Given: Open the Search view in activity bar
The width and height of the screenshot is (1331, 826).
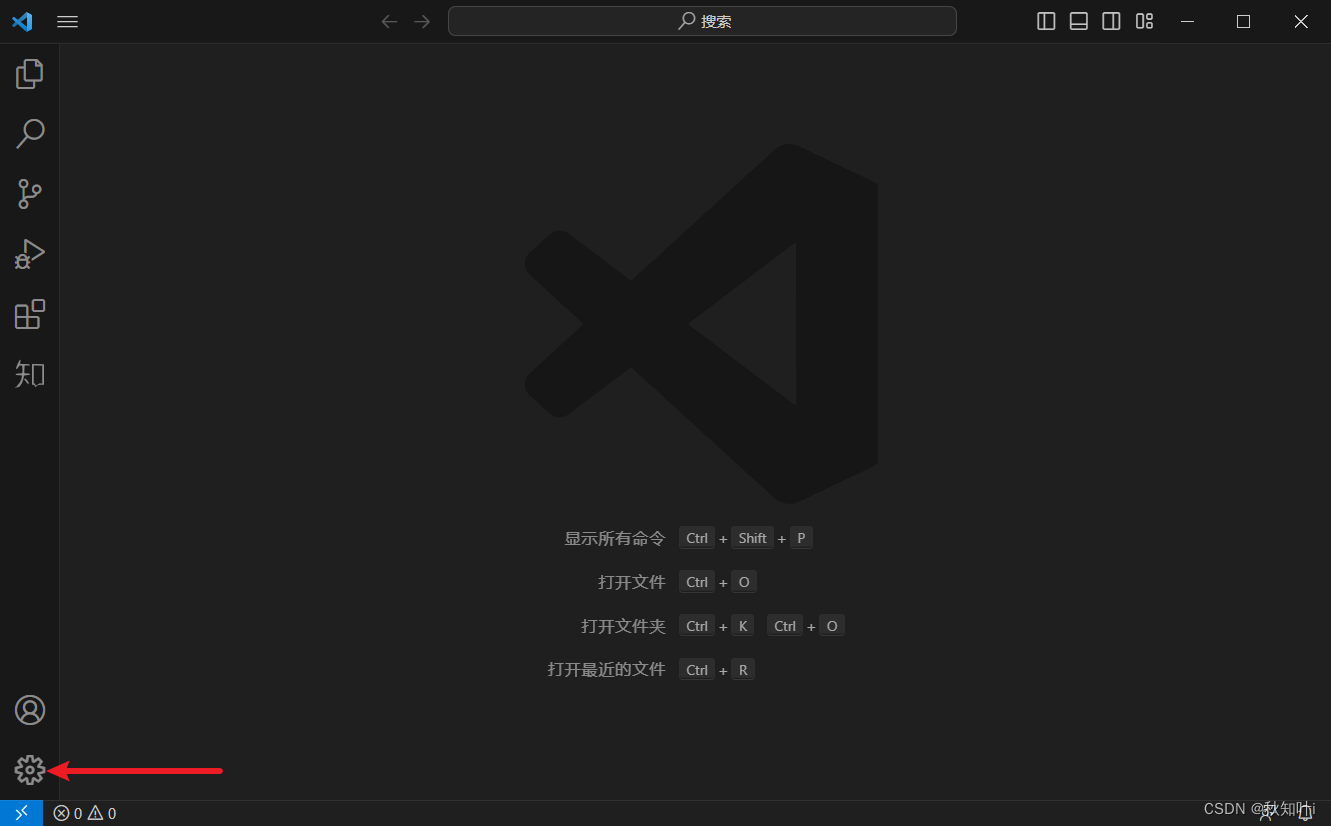Looking at the screenshot, I should (x=30, y=133).
